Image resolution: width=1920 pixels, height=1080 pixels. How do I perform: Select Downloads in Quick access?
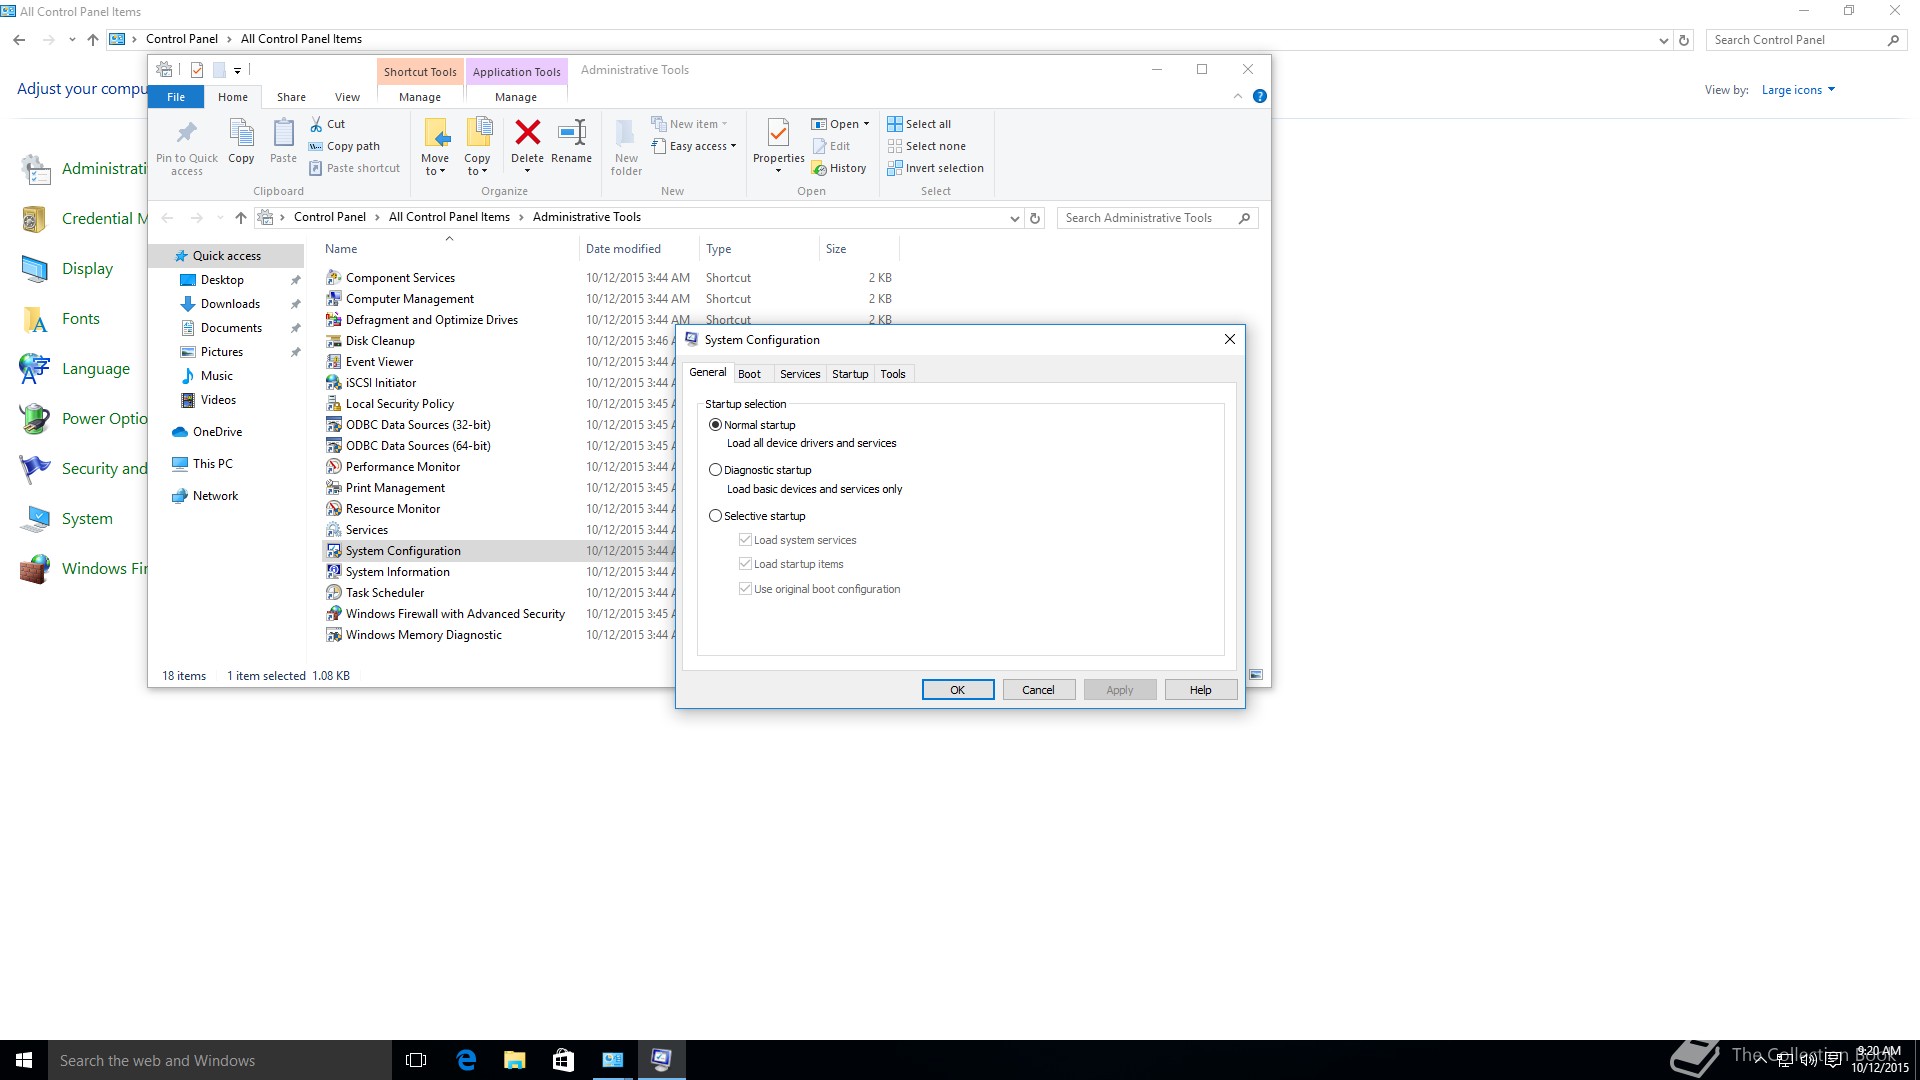click(230, 304)
